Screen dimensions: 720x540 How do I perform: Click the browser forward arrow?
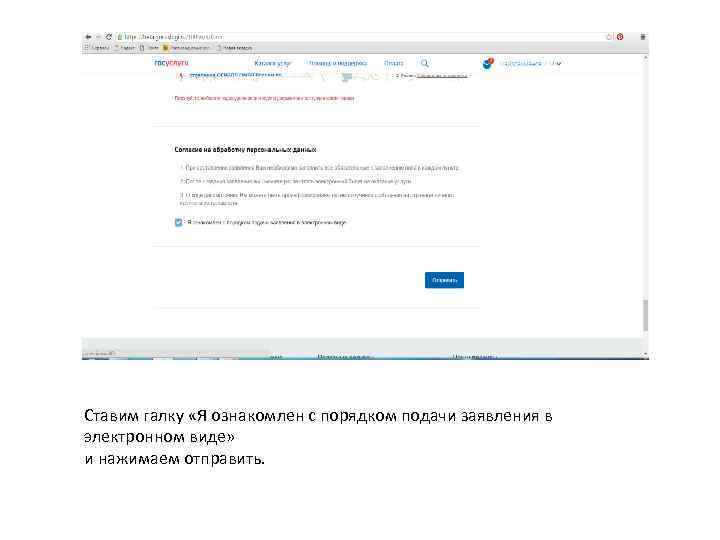pyautogui.click(x=98, y=37)
